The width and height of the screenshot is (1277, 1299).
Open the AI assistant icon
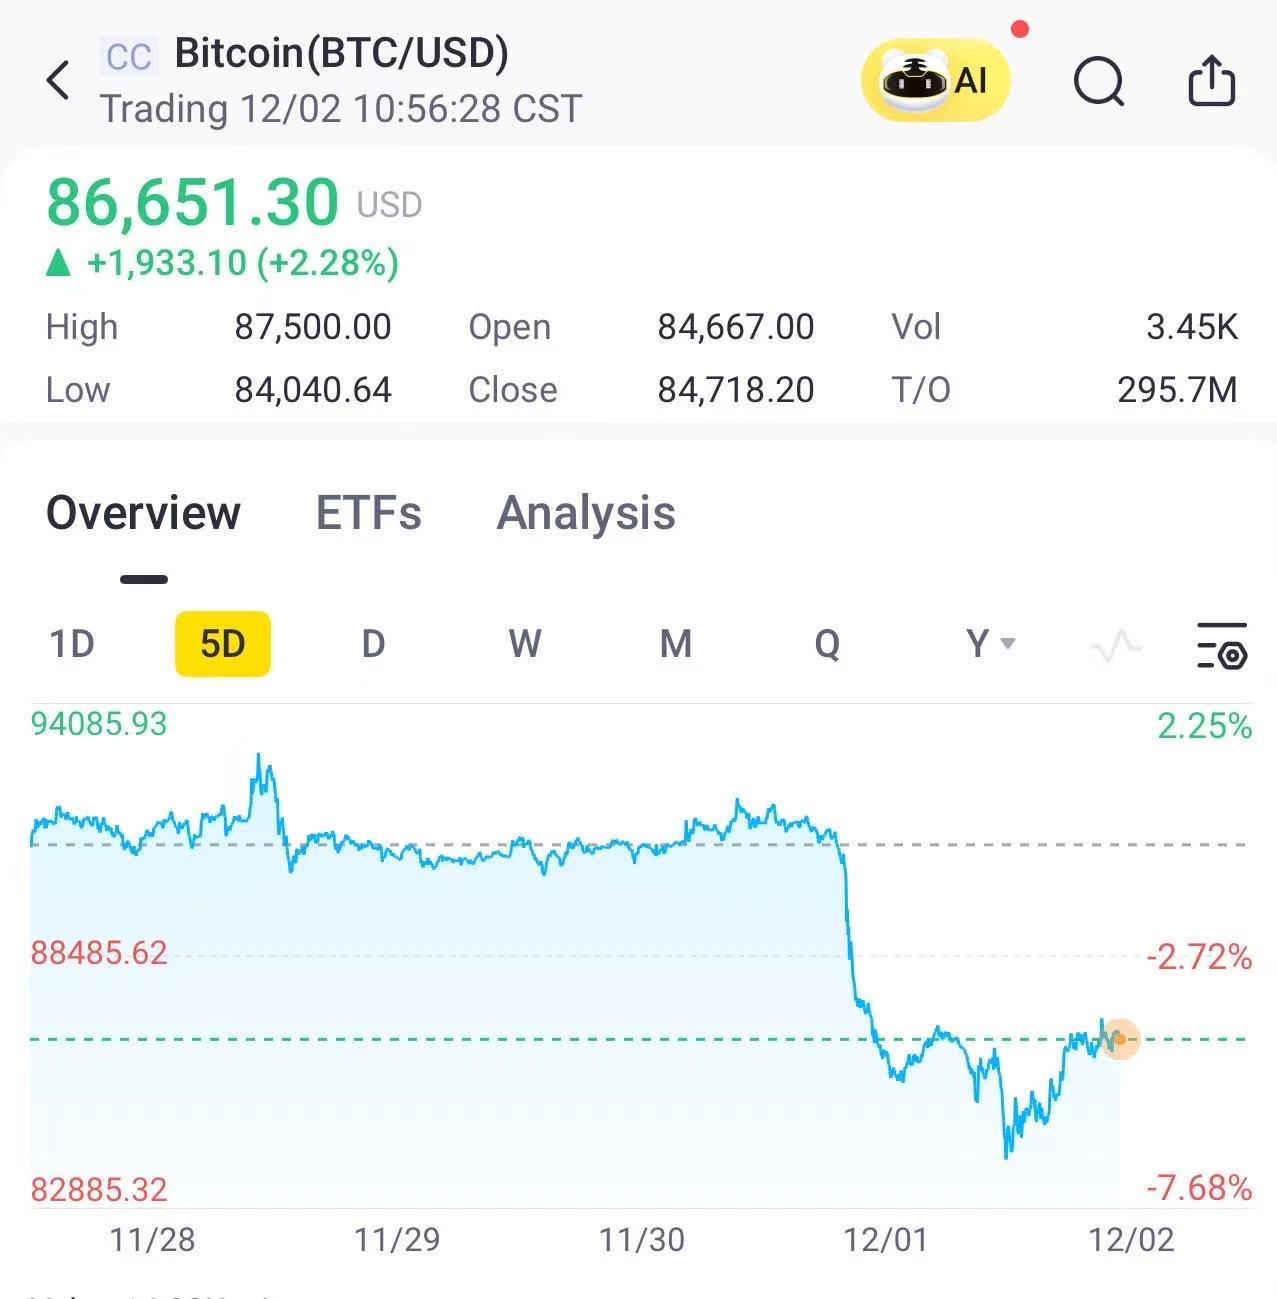(x=935, y=81)
